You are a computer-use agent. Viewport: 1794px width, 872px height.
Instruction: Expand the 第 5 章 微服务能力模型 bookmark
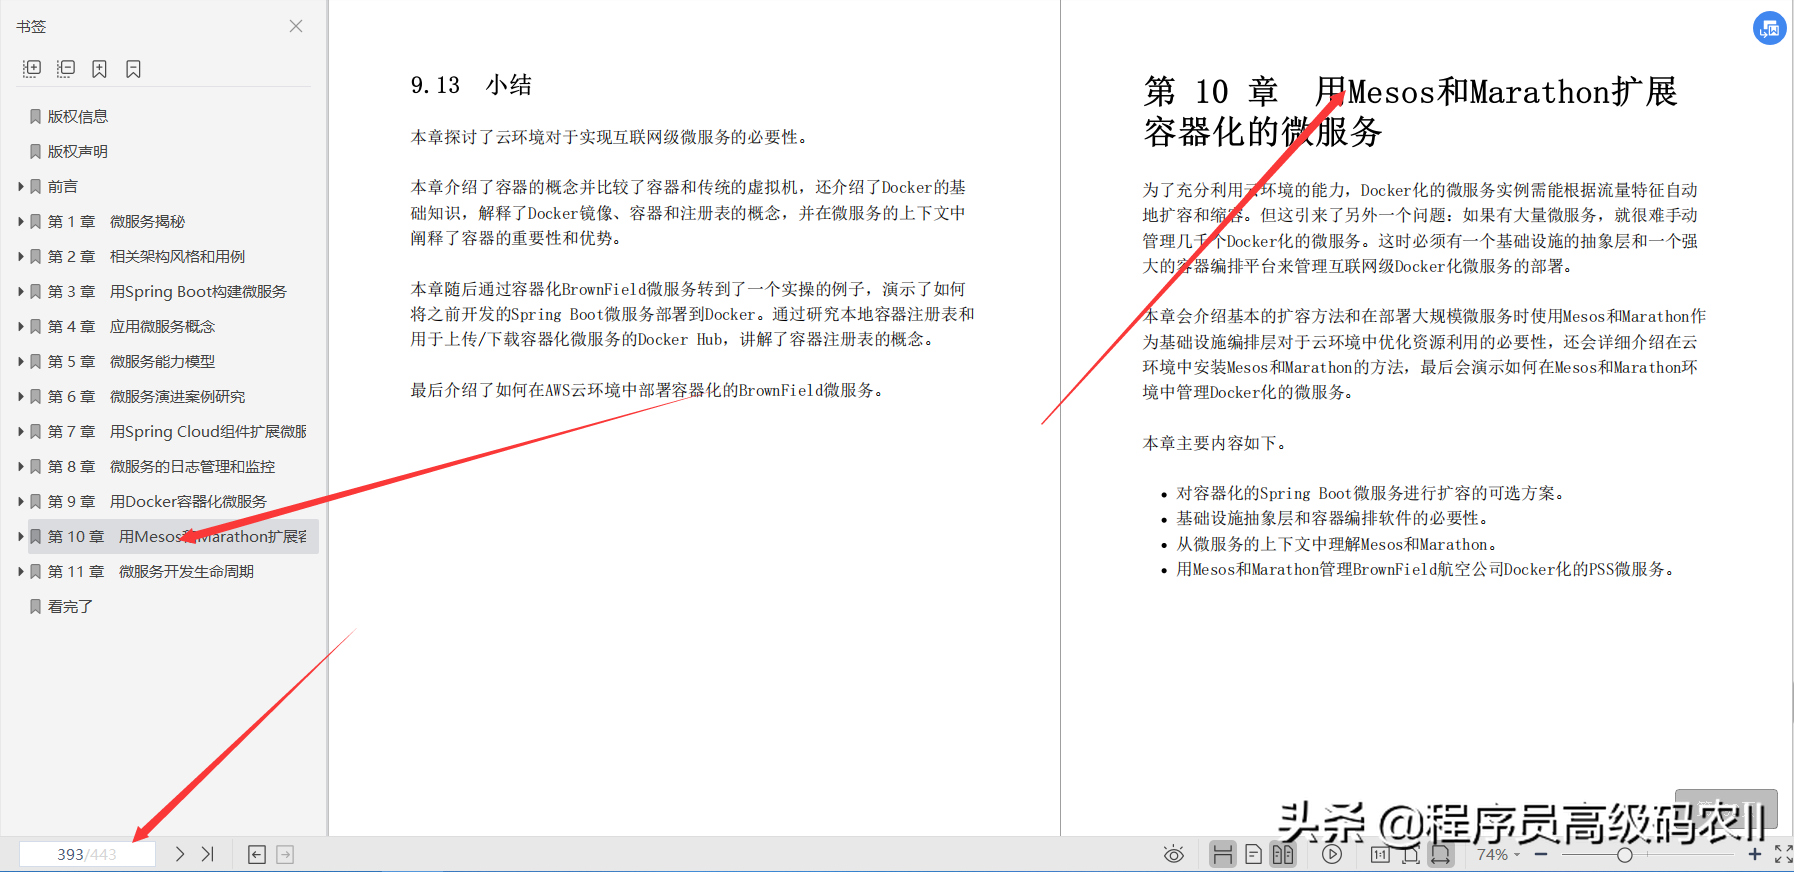point(21,361)
